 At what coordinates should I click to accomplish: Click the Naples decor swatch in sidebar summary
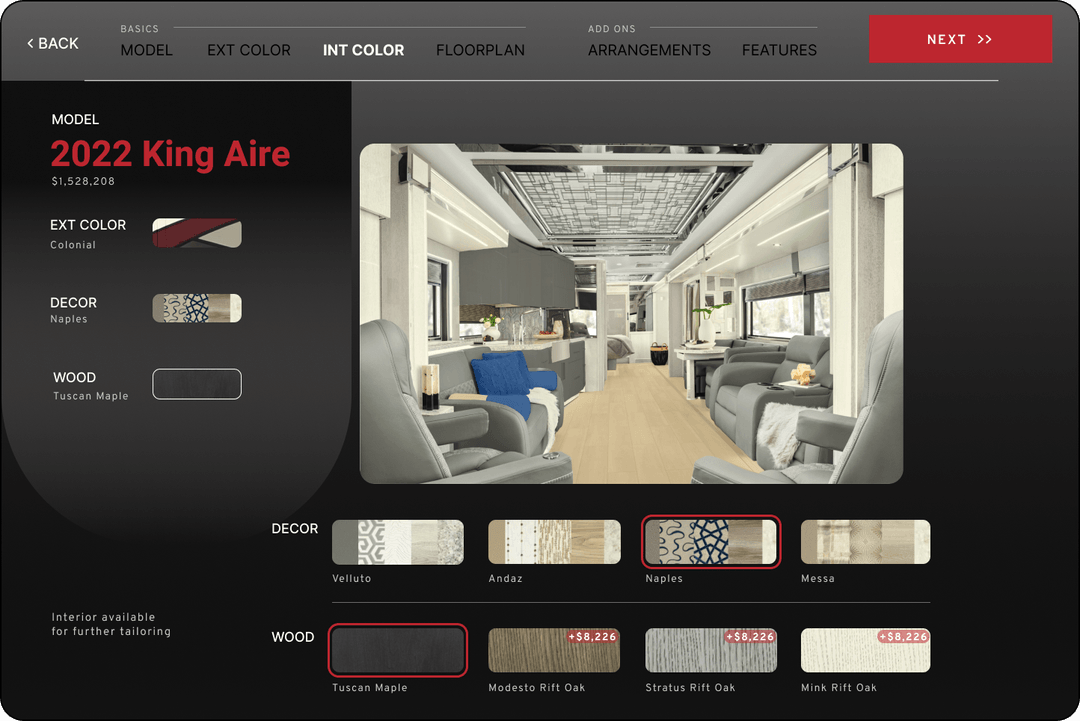pyautogui.click(x=197, y=308)
